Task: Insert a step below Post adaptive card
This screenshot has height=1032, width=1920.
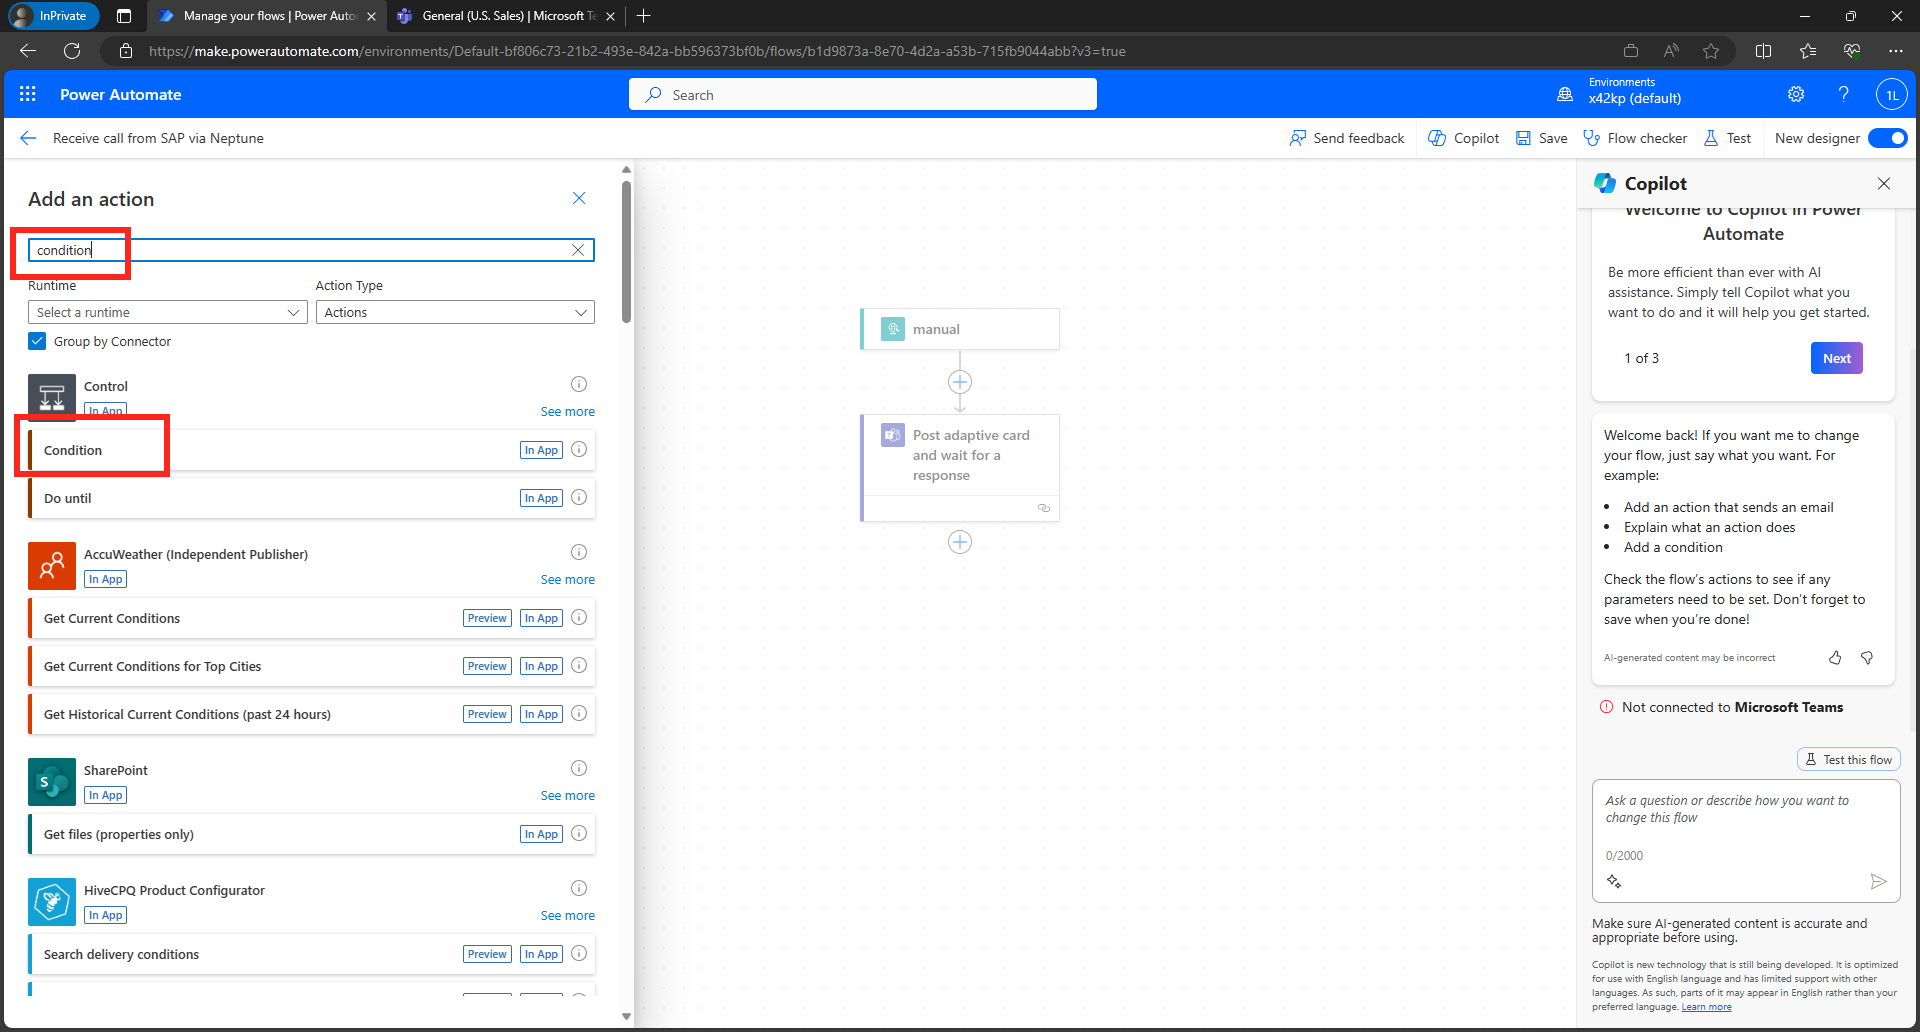Action: coord(960,542)
